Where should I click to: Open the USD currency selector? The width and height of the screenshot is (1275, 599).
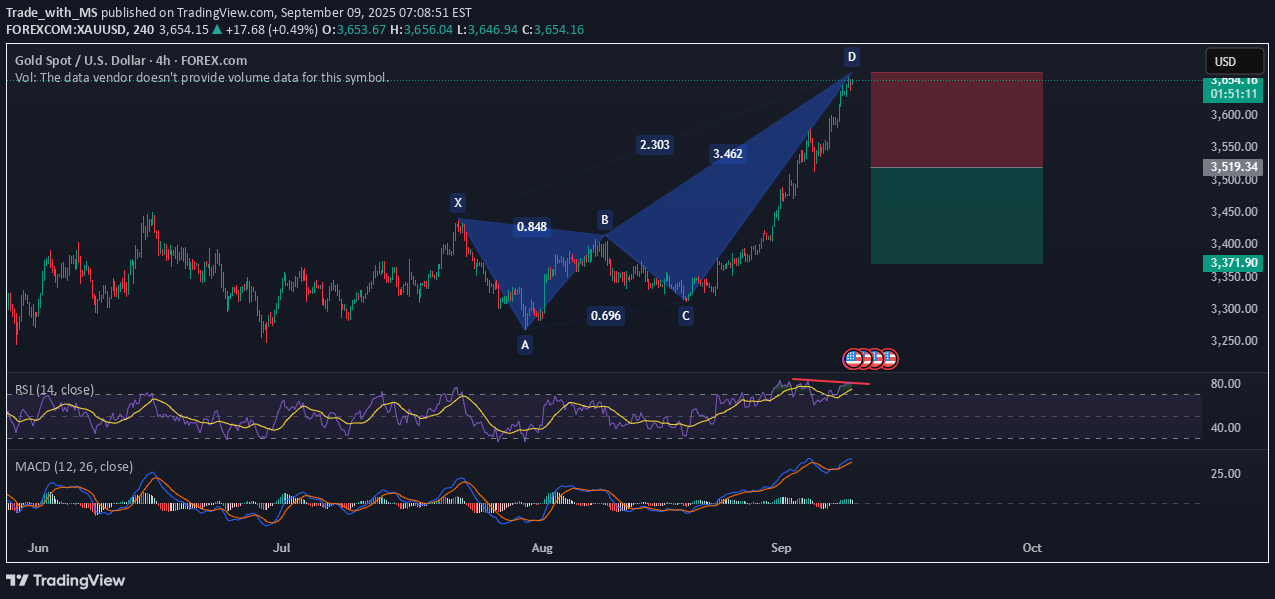pyautogui.click(x=1224, y=61)
